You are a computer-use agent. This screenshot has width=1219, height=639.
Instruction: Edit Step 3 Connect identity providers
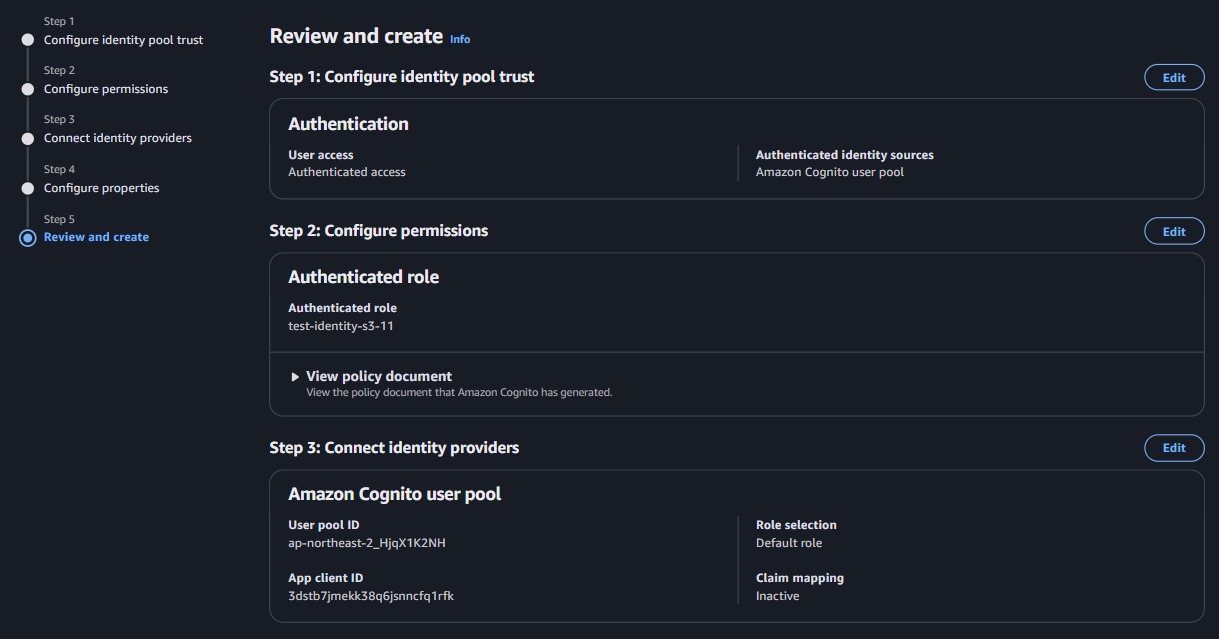pos(1174,448)
